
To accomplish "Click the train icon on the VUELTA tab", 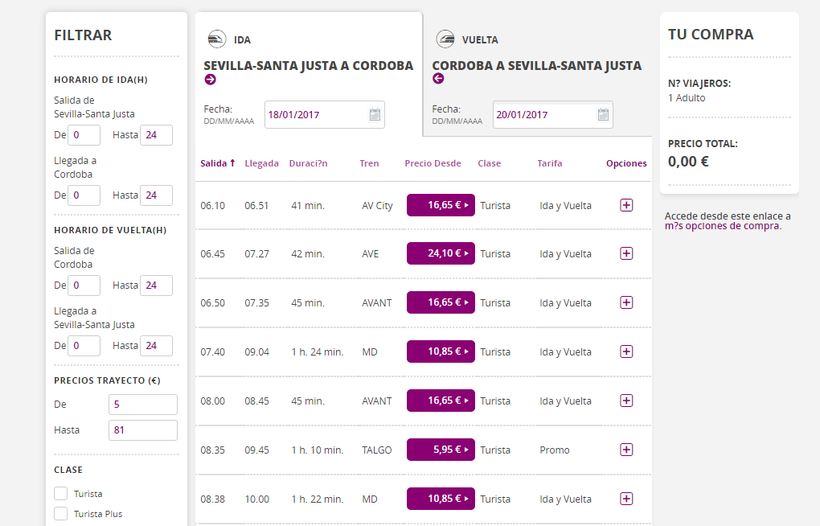I will [445, 39].
